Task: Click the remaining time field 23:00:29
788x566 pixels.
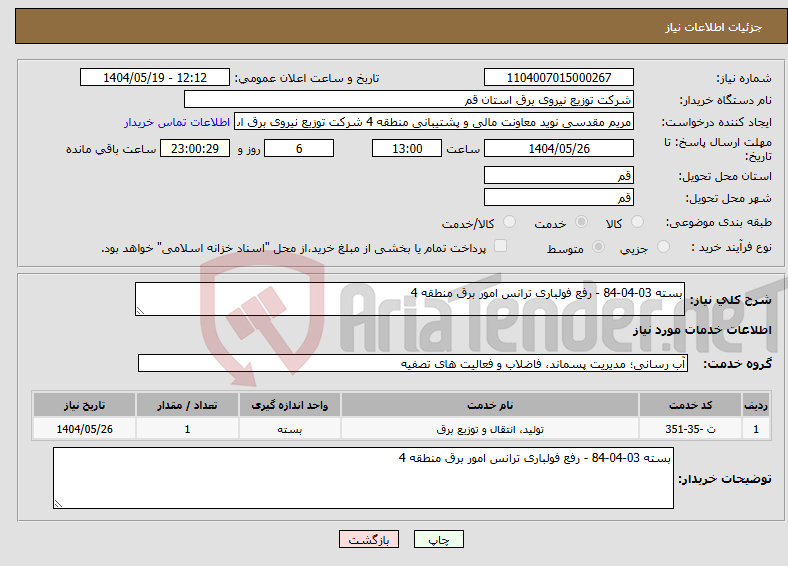Action: 195,148
